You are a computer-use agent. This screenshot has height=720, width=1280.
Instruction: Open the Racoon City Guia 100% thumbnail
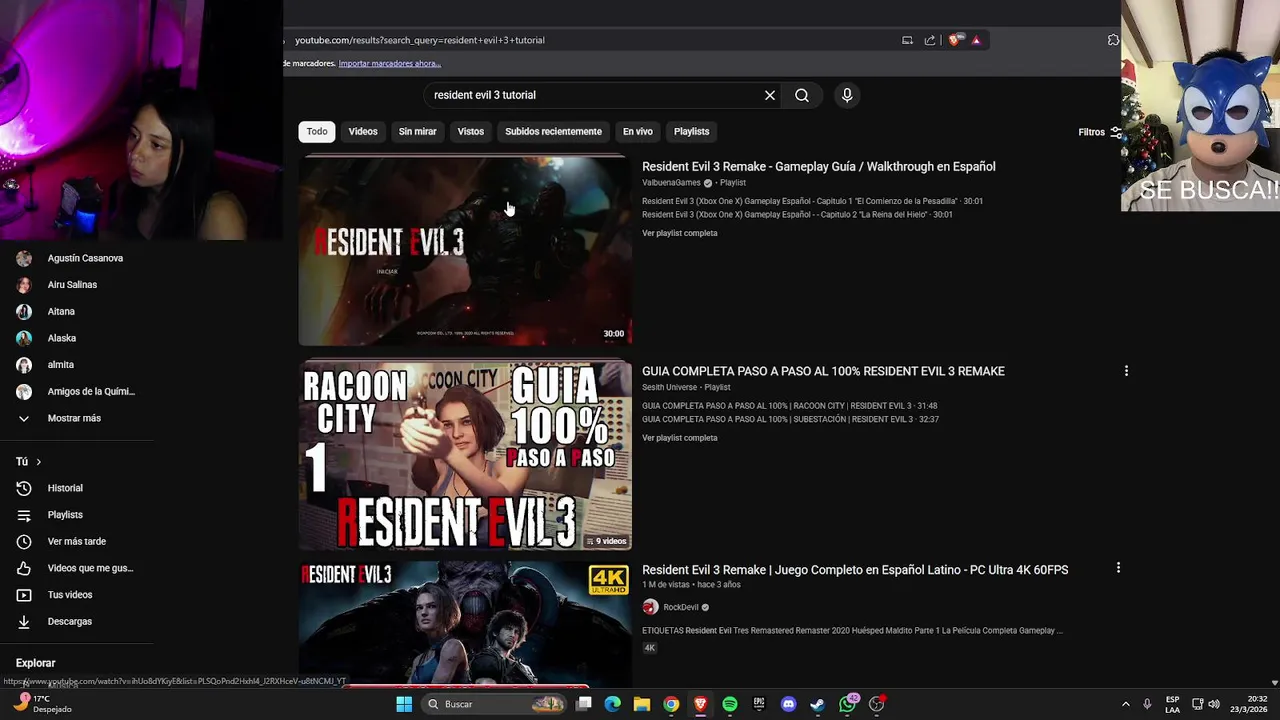[x=465, y=455]
